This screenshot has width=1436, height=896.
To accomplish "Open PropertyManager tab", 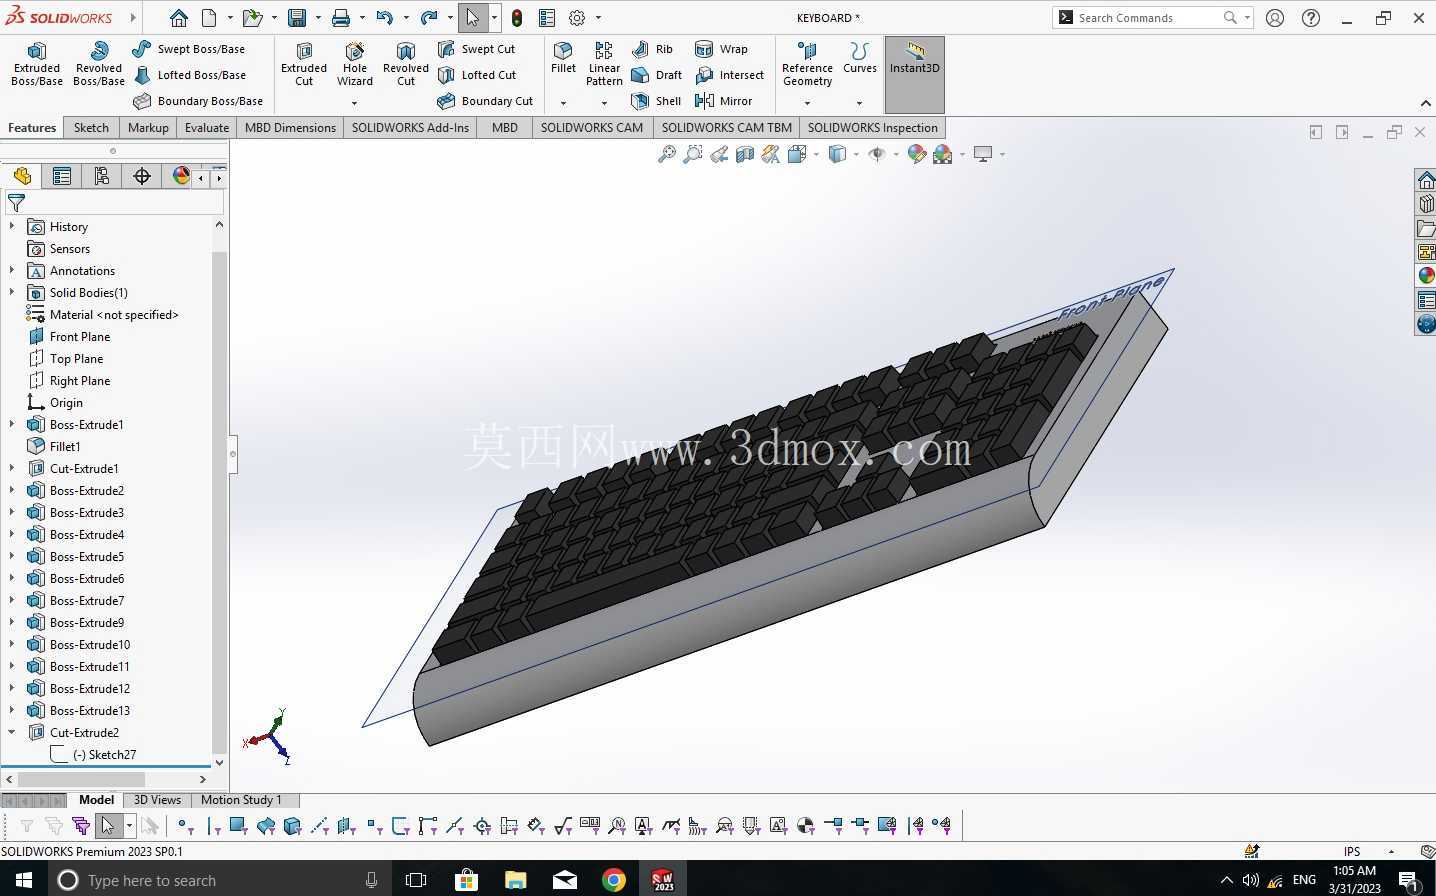I will tap(62, 176).
